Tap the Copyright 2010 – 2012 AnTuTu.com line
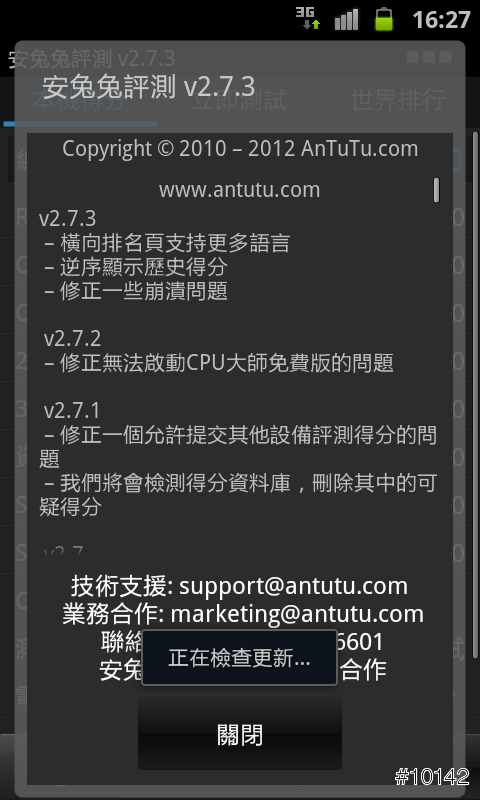Viewport: 480px width, 800px height. [x=240, y=149]
